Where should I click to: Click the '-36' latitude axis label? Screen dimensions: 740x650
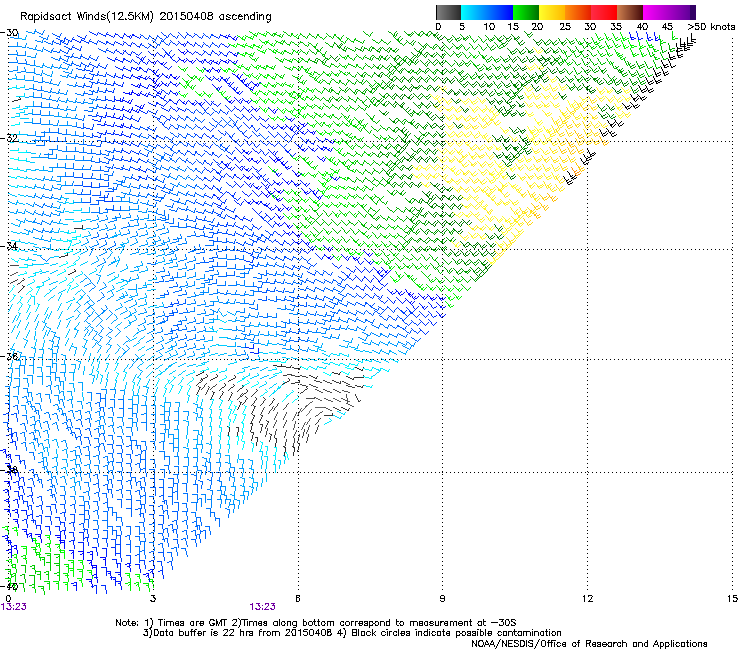(9, 356)
